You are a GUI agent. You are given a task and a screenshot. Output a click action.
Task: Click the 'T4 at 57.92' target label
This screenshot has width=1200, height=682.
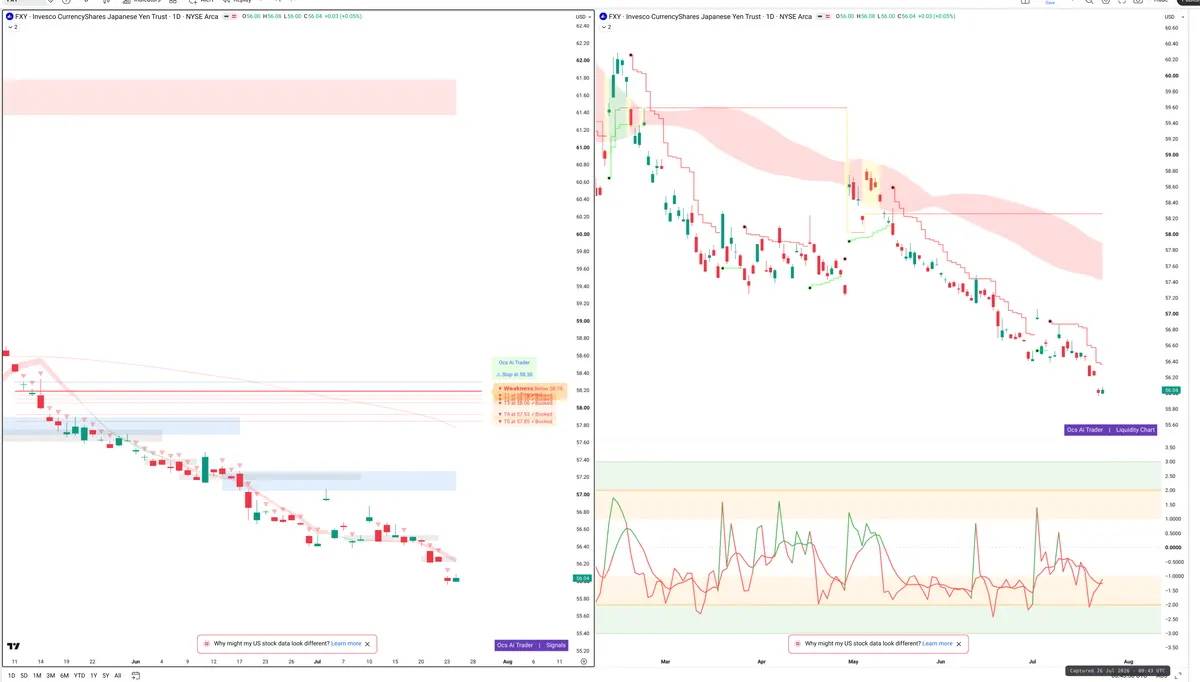point(525,413)
